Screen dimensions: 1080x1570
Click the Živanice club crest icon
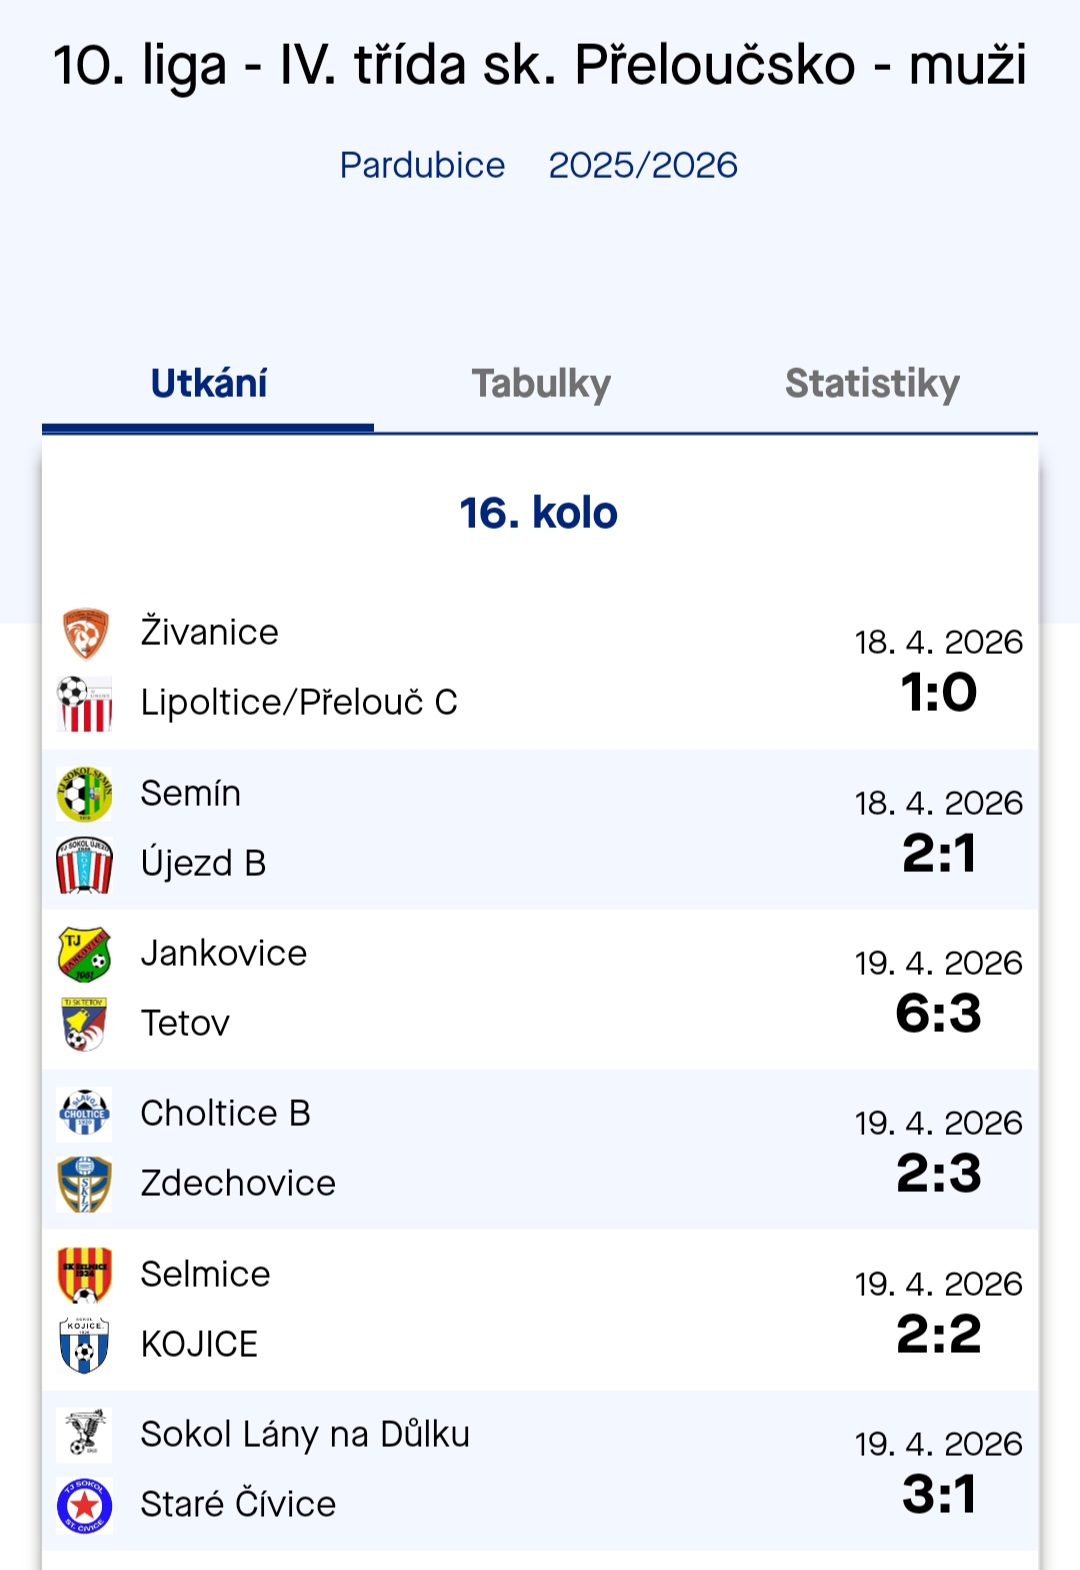coord(85,633)
